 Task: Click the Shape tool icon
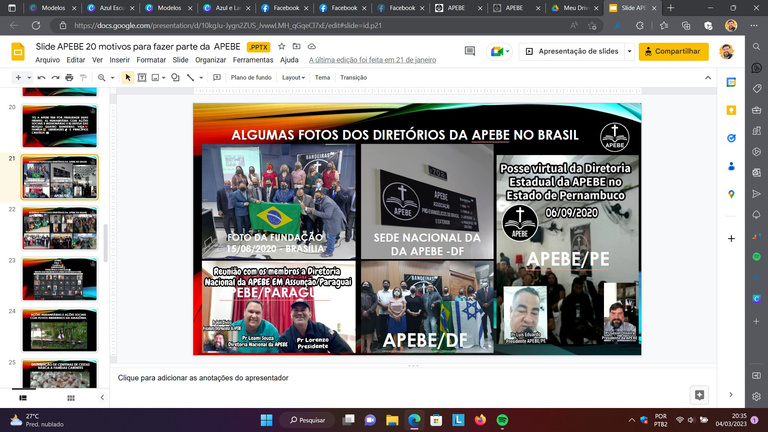[175, 77]
